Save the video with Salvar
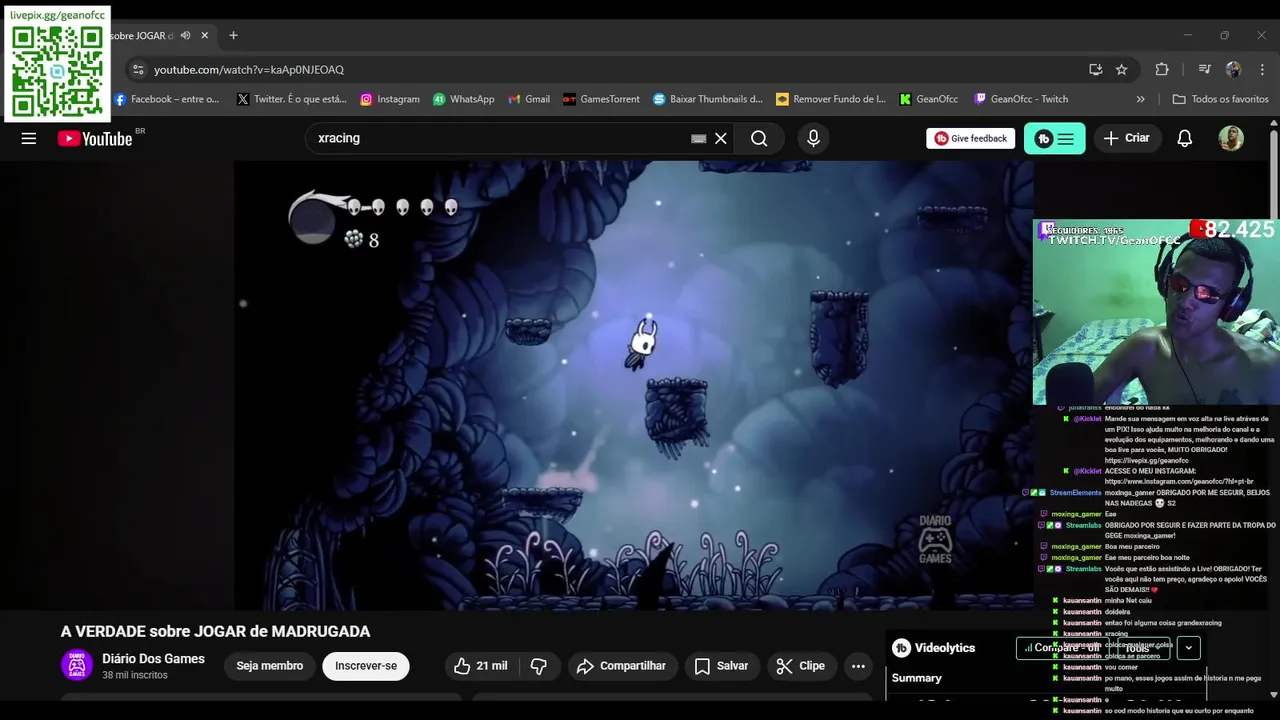This screenshot has height=720, width=1280. coord(722,666)
